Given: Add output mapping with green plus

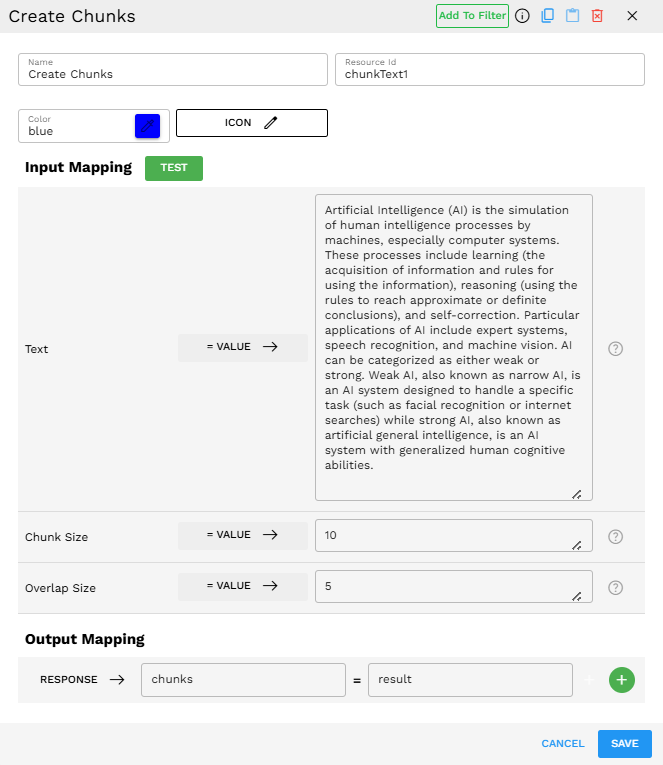Looking at the screenshot, I should click(x=621, y=680).
